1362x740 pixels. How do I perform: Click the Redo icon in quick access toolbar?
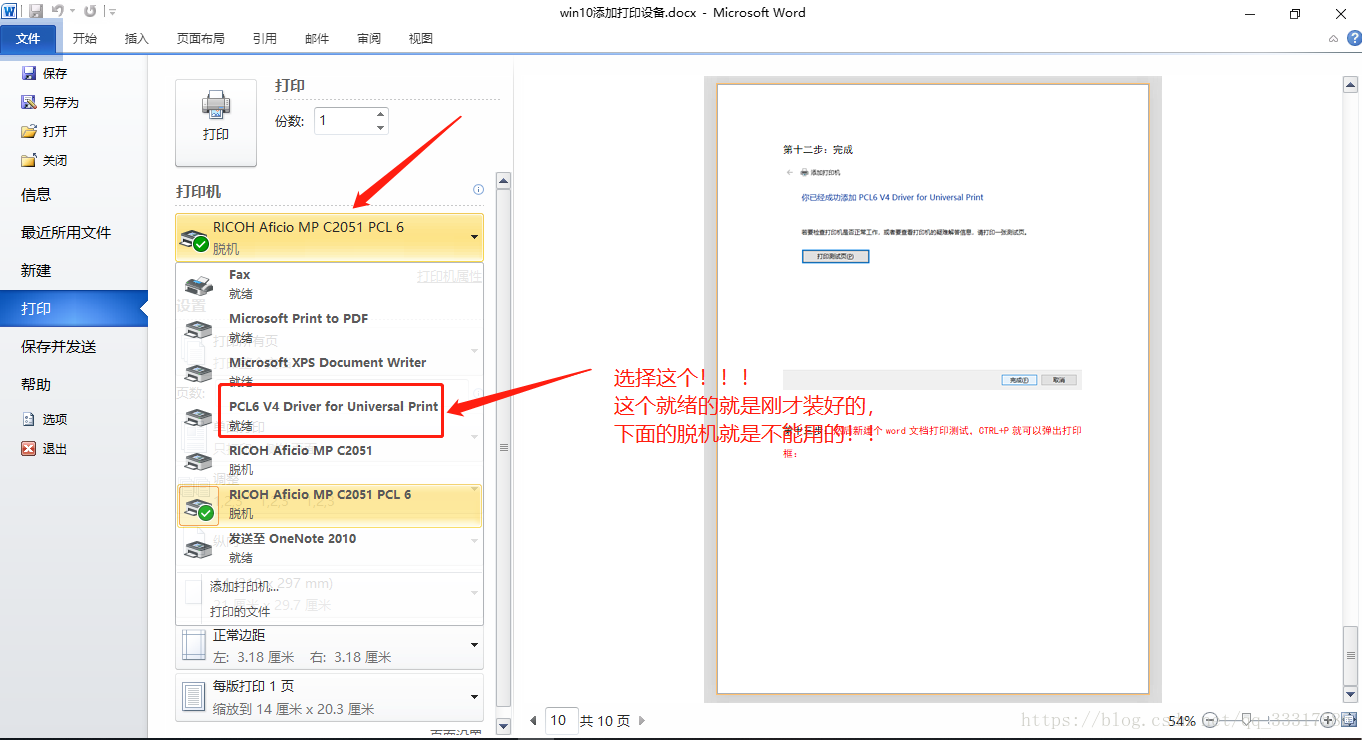click(x=90, y=11)
